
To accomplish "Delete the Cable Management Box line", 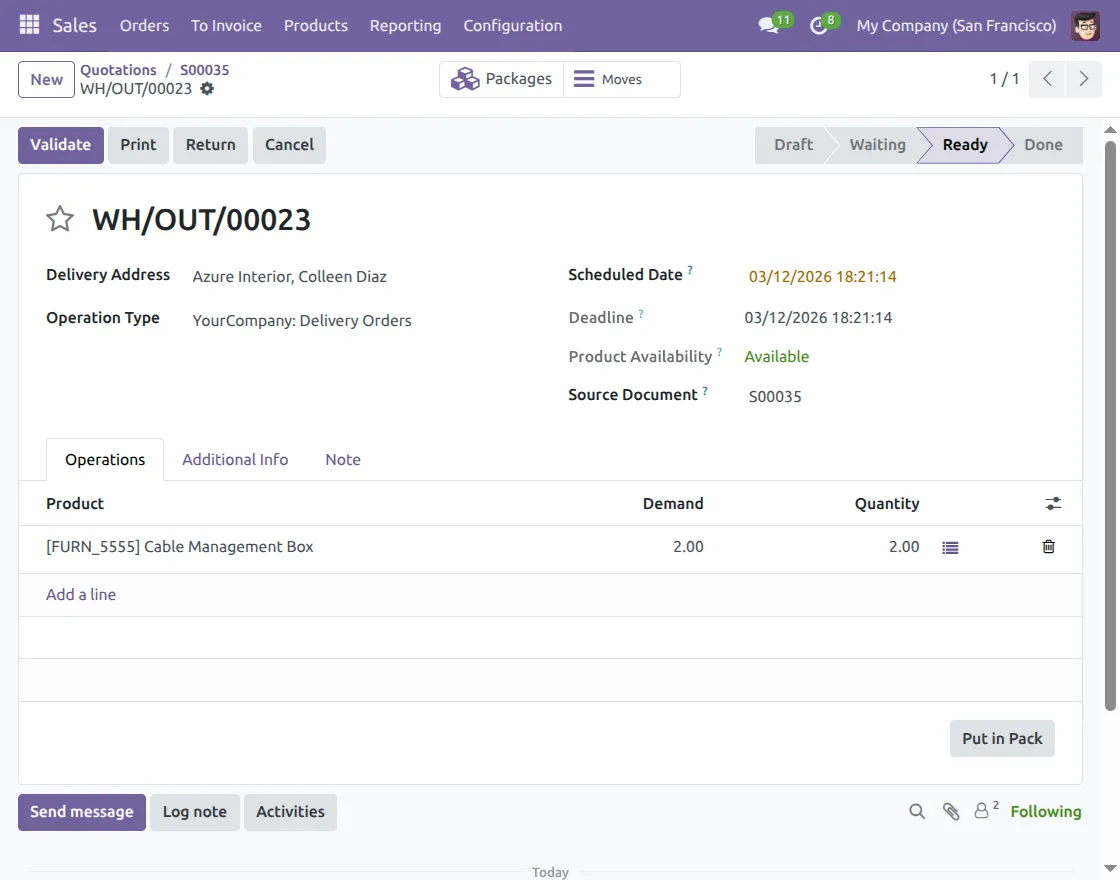I will (1048, 546).
